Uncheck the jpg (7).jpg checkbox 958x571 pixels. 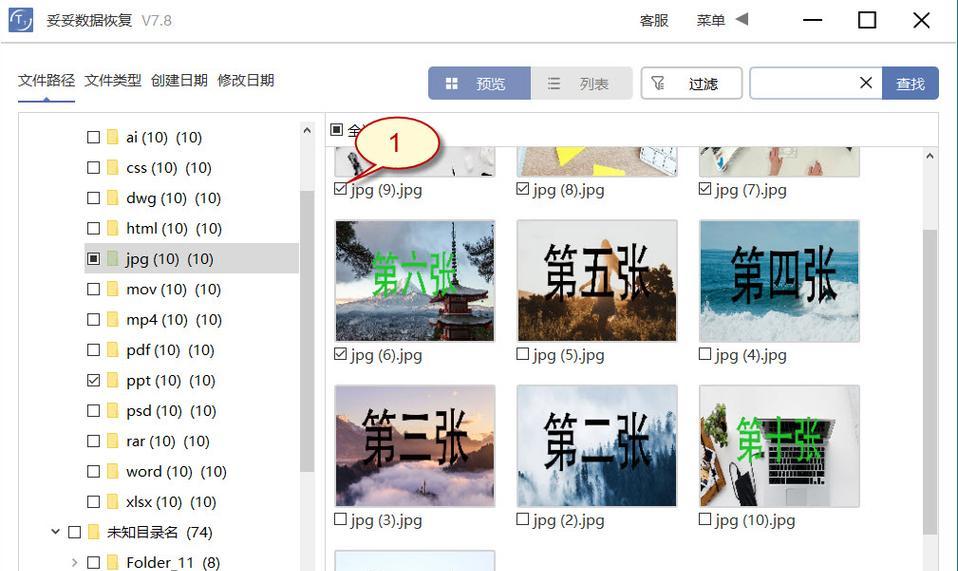(x=705, y=189)
